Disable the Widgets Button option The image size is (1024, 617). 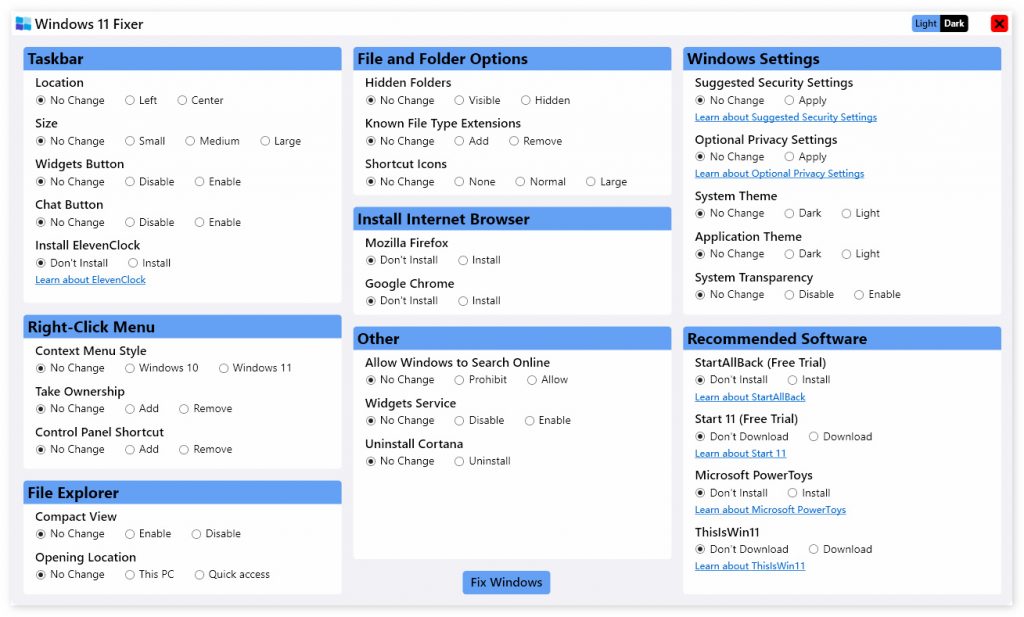pyautogui.click(x=130, y=182)
